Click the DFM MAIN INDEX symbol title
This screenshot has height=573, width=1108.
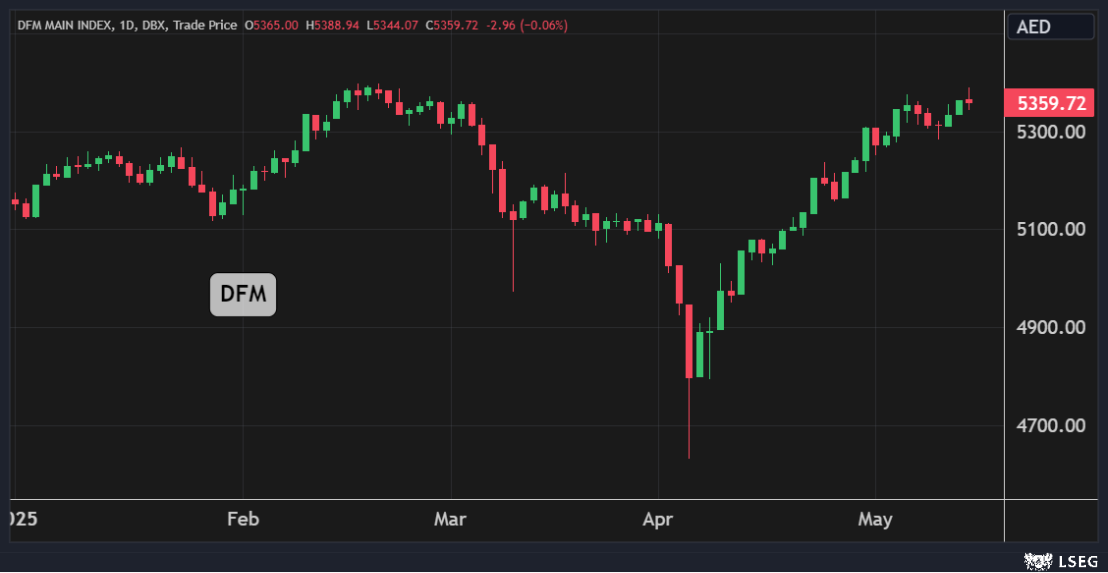point(66,25)
